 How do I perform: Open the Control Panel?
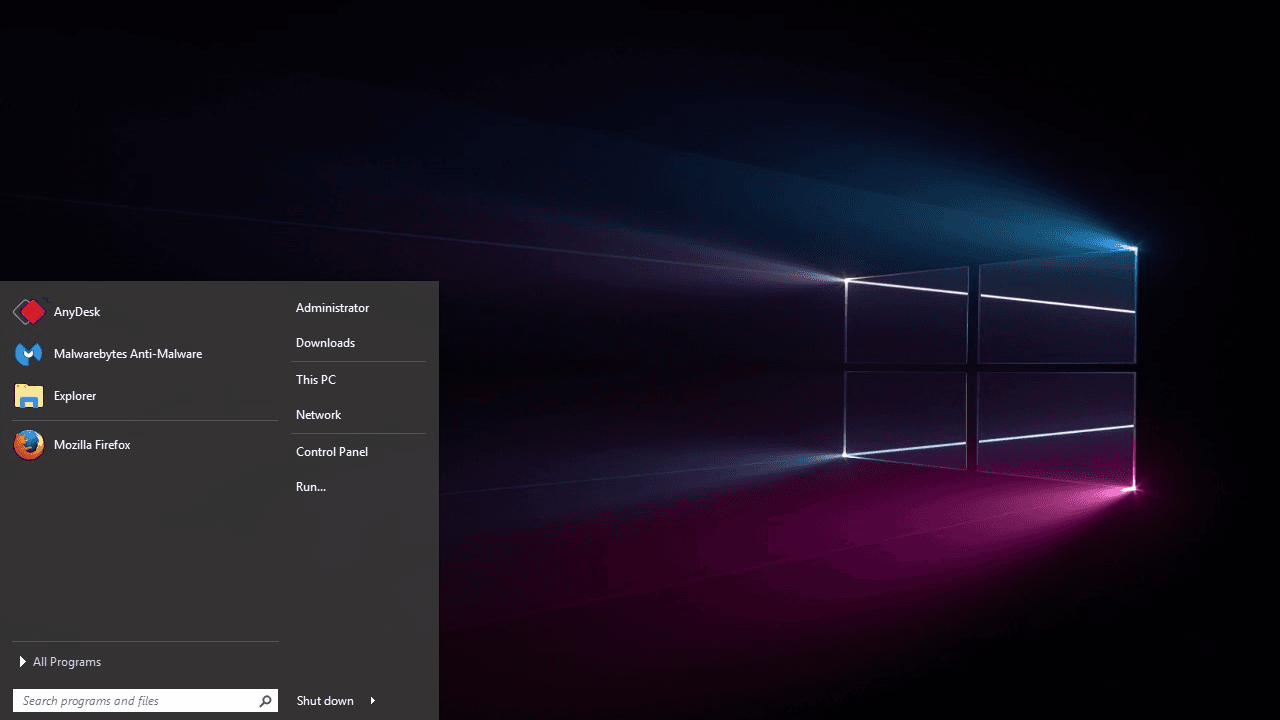coord(332,451)
